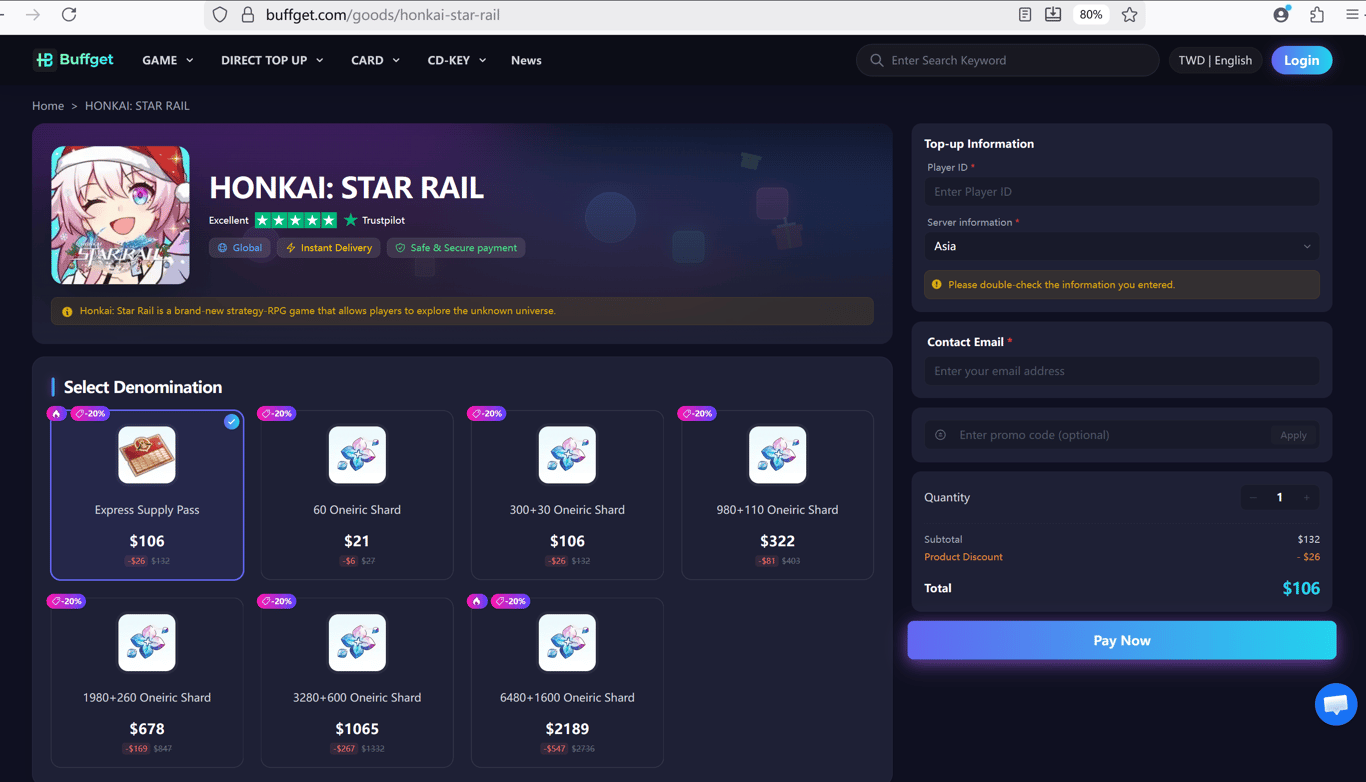This screenshot has height=782, width=1366.
Task: Open the TWD | English currency language selector
Action: coord(1215,60)
